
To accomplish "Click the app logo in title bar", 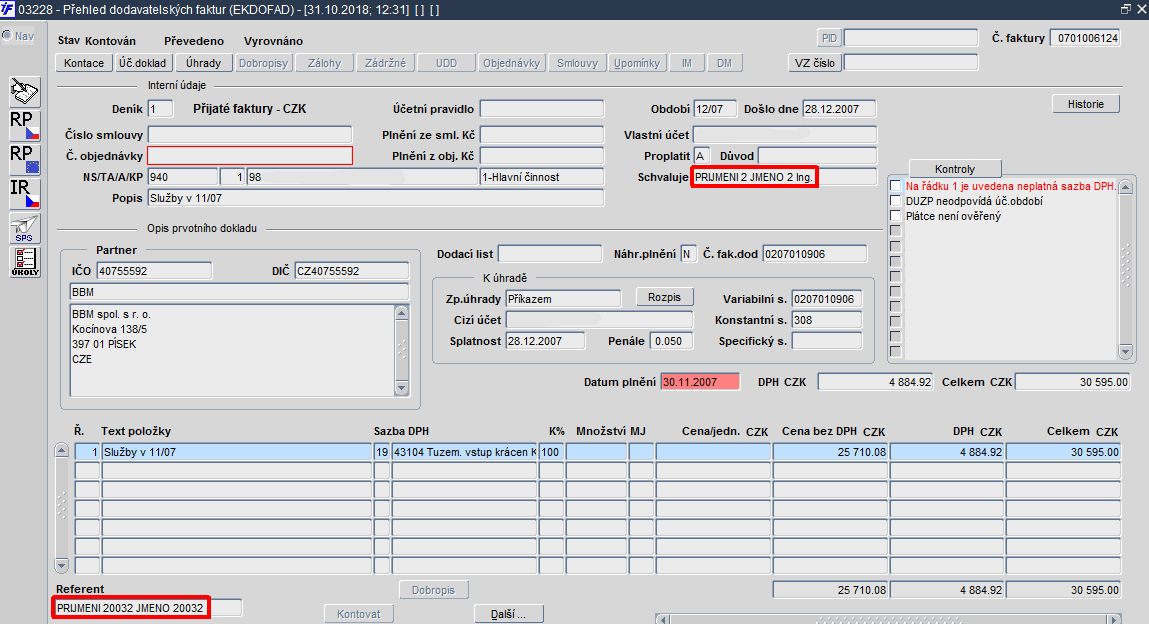I will (8, 10).
